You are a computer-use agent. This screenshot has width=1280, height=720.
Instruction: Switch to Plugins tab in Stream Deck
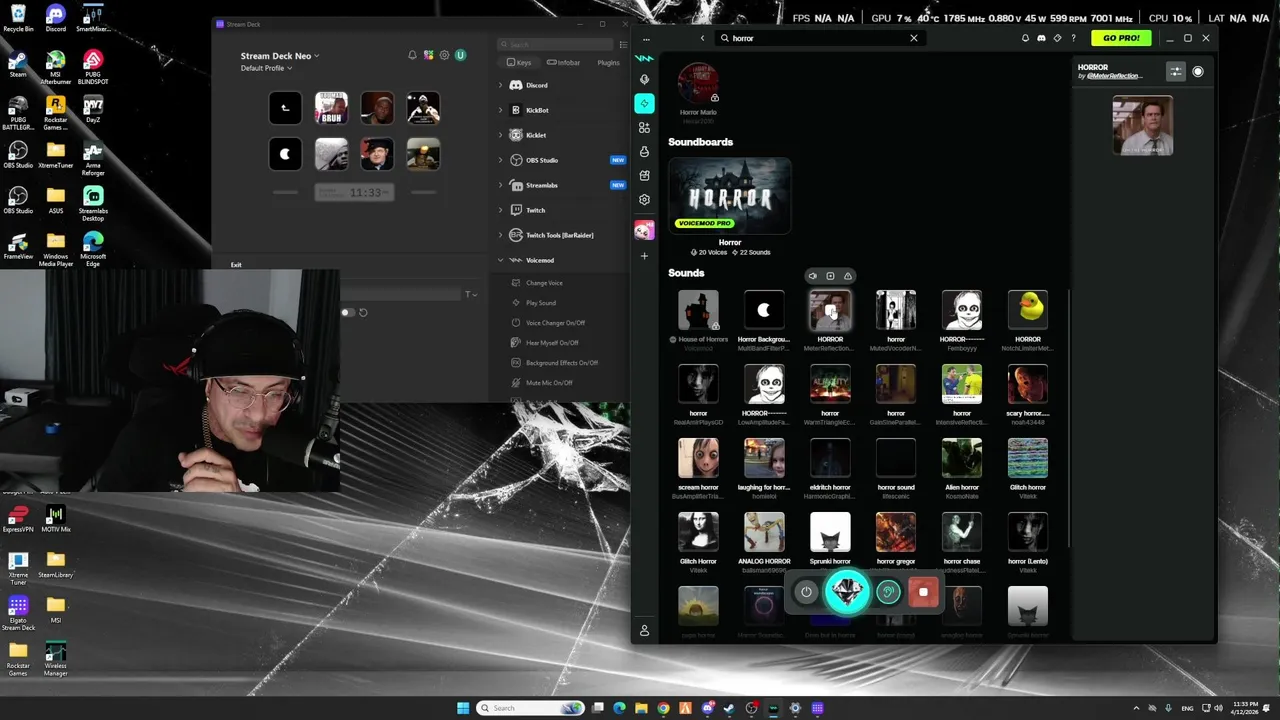[x=608, y=63]
